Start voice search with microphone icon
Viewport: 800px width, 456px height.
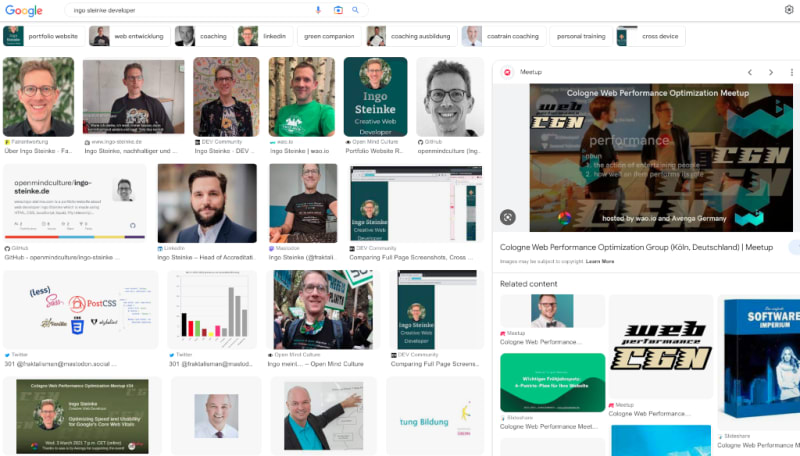[318, 10]
